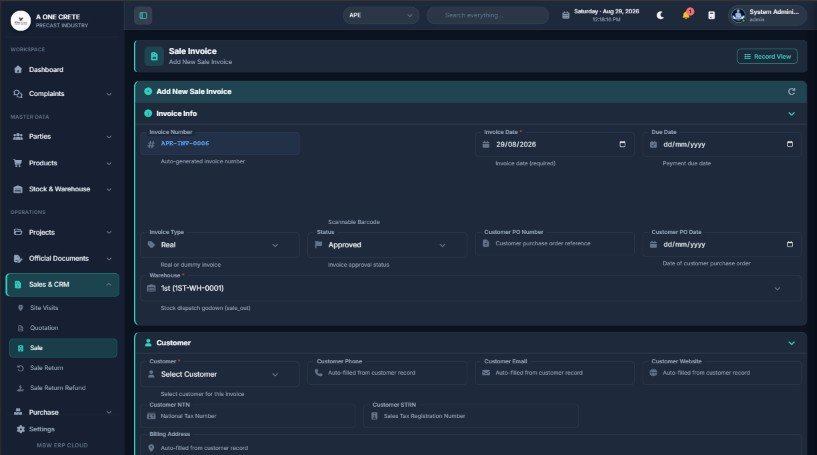Open the calculator icon in top bar
Image resolution: width=817 pixels, height=455 pixels.
(711, 15)
